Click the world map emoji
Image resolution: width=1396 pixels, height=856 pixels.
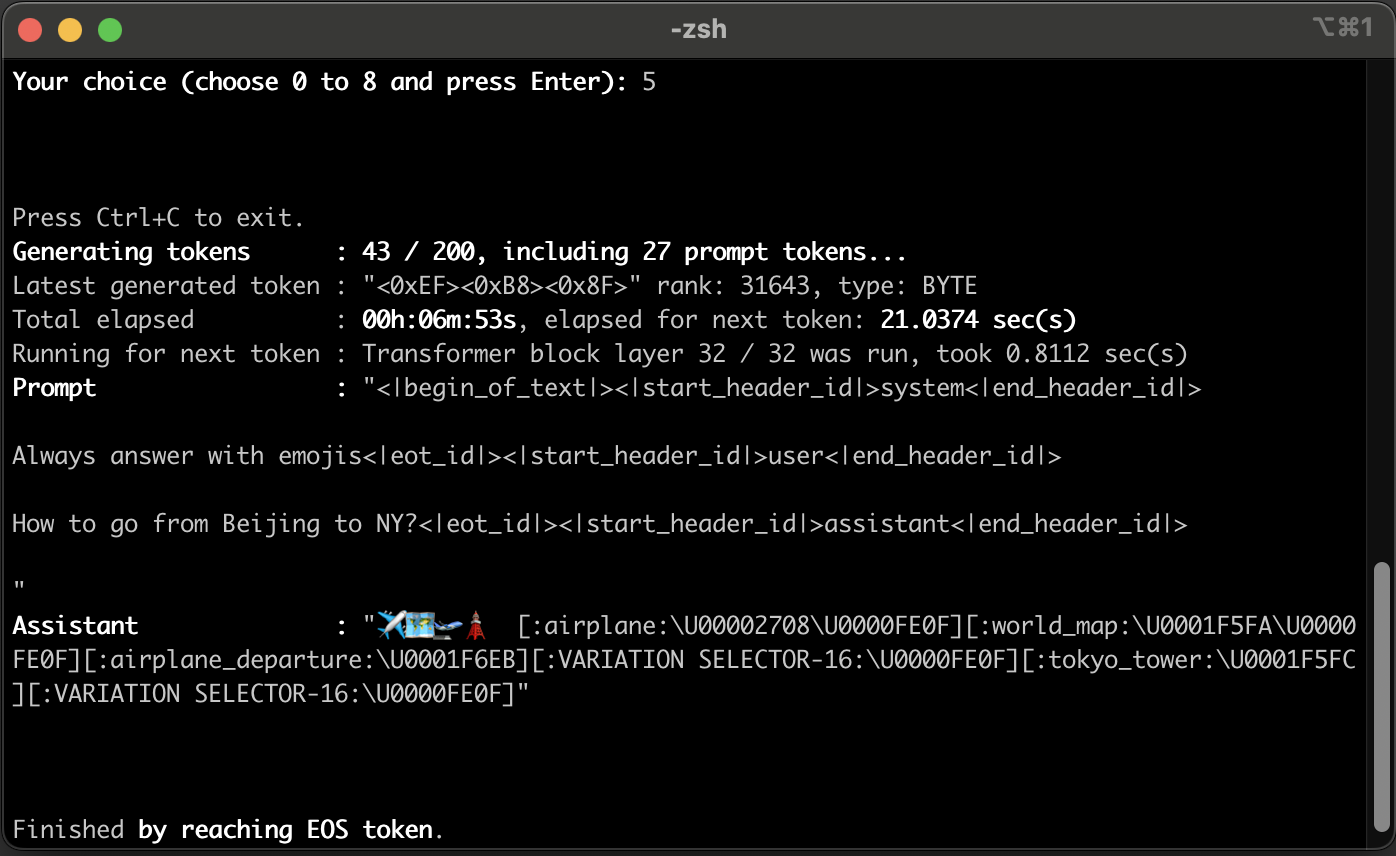coord(420,625)
